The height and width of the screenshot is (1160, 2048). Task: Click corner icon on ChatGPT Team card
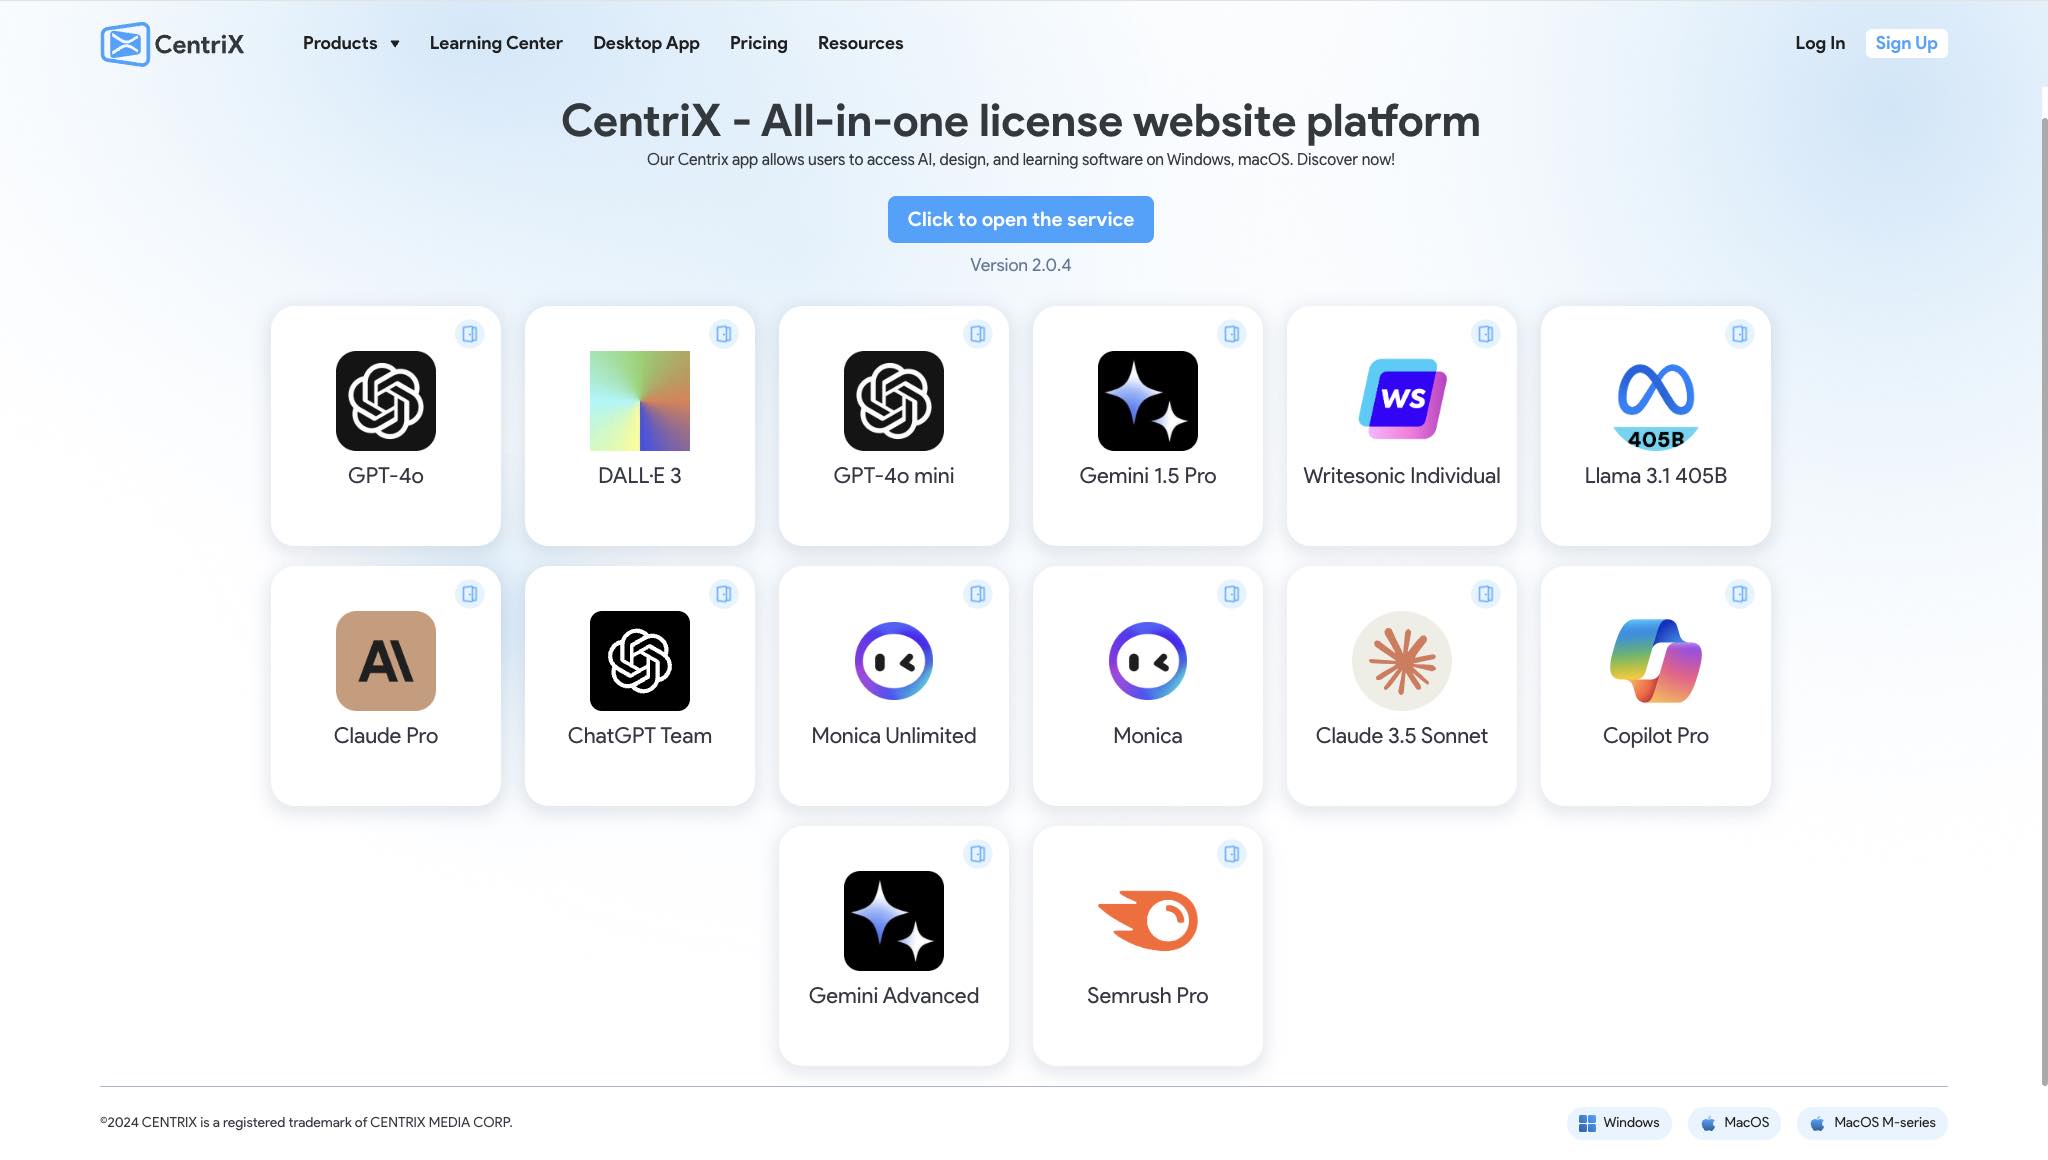coord(723,594)
